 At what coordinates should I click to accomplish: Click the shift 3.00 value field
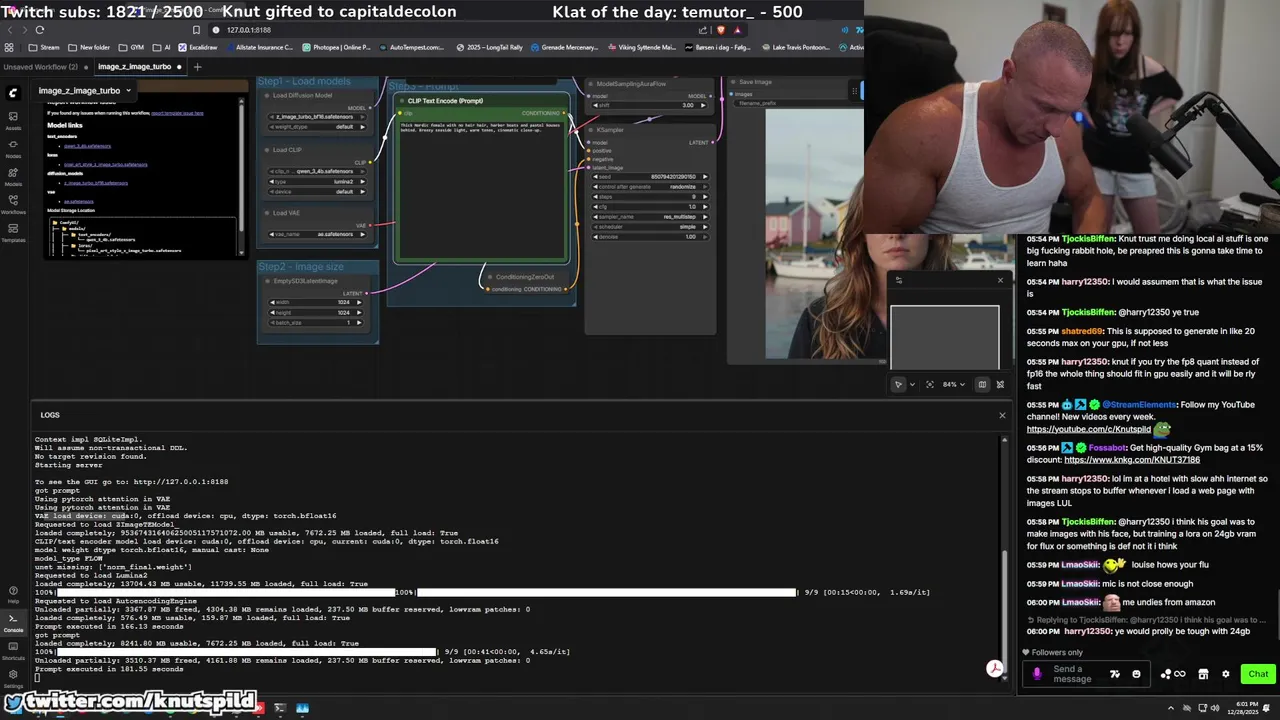tap(650, 105)
